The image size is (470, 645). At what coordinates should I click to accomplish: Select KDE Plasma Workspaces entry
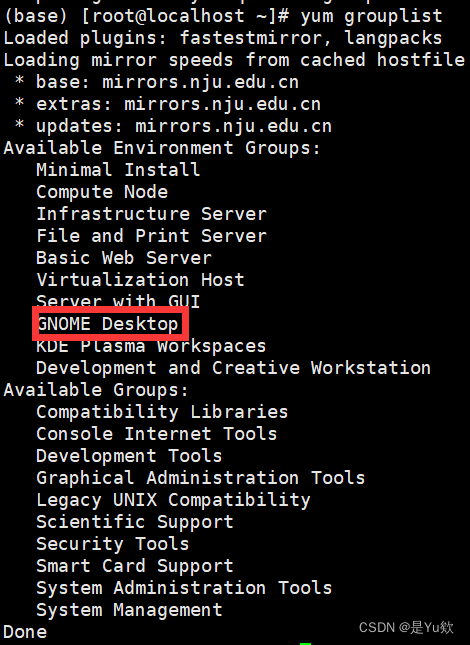(x=151, y=346)
